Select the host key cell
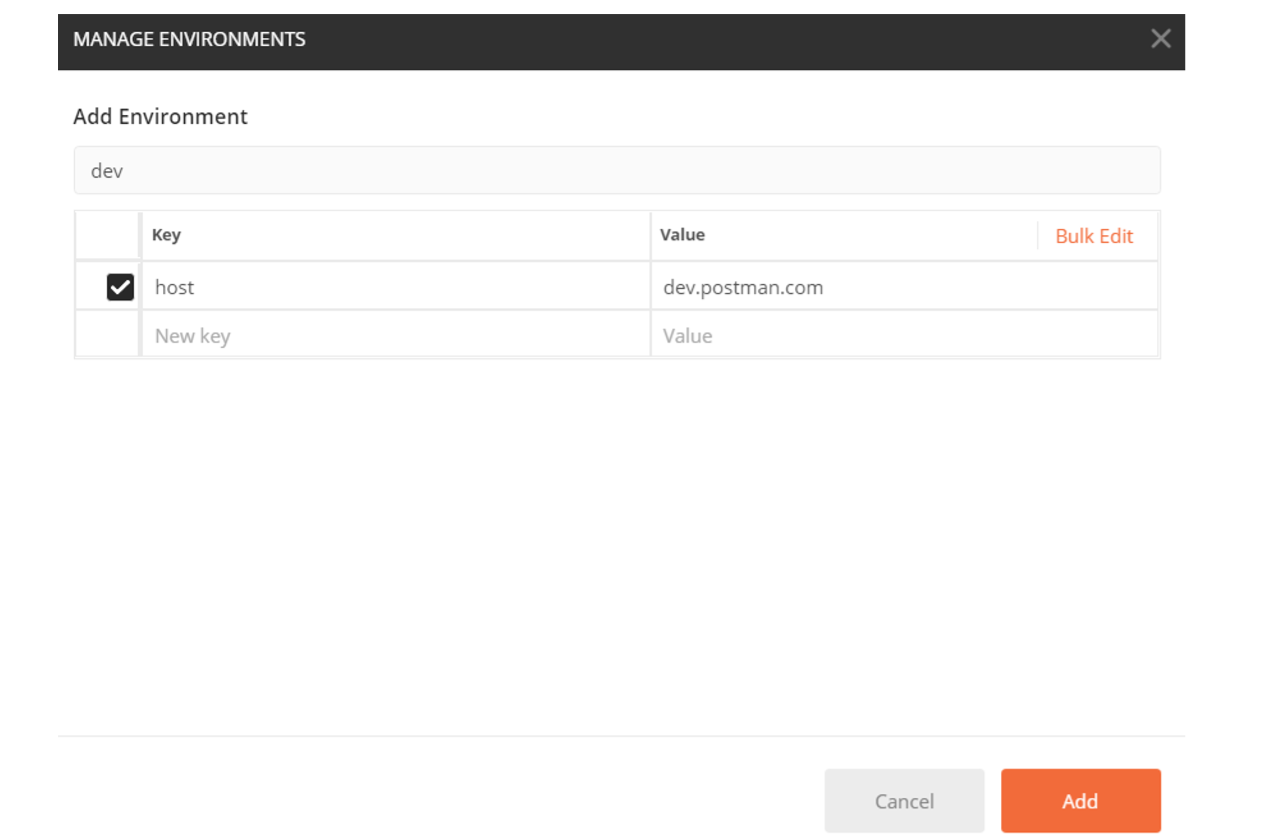Viewport: 1277px width, 836px height. (395, 288)
